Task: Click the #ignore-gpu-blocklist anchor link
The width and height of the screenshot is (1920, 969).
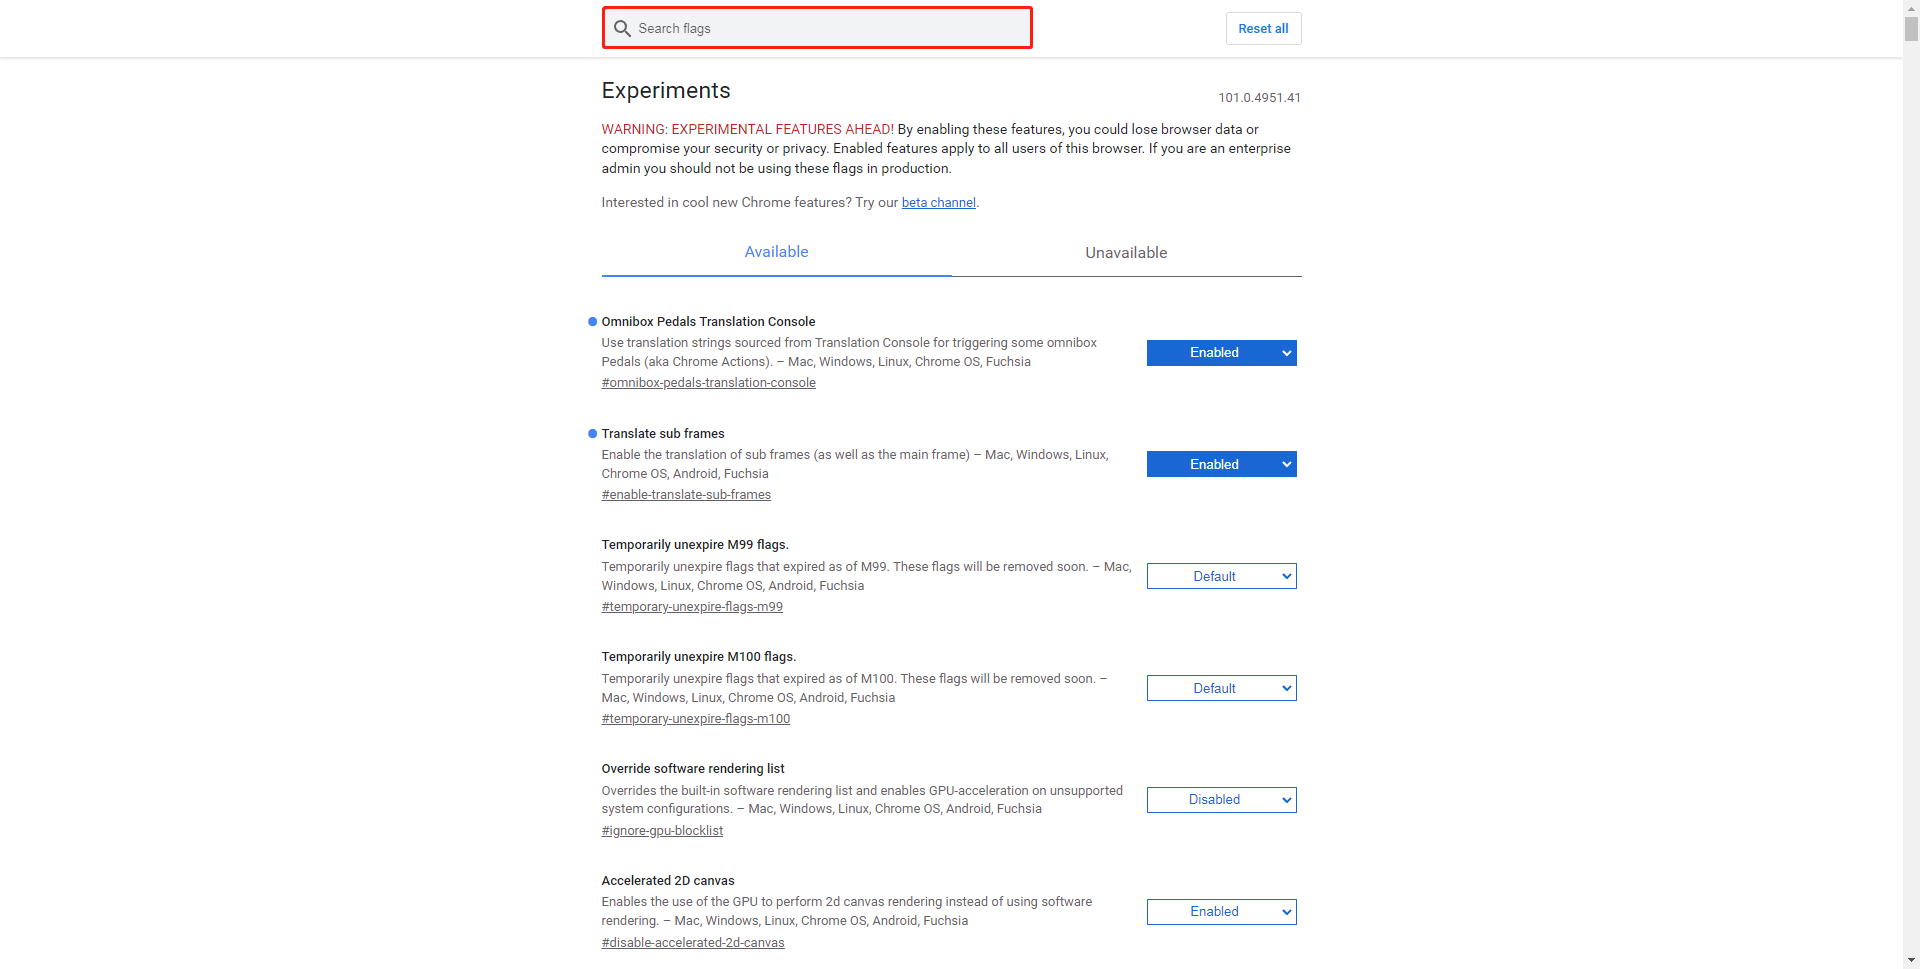Action: (x=662, y=831)
